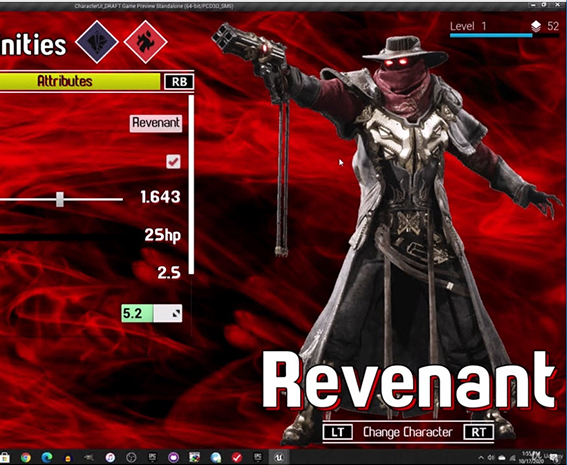Click the stacked layers icon beside 52
The width and height of the screenshot is (567, 465).
[536, 26]
